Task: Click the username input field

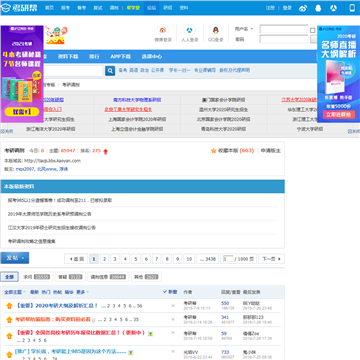Action: 284,29
